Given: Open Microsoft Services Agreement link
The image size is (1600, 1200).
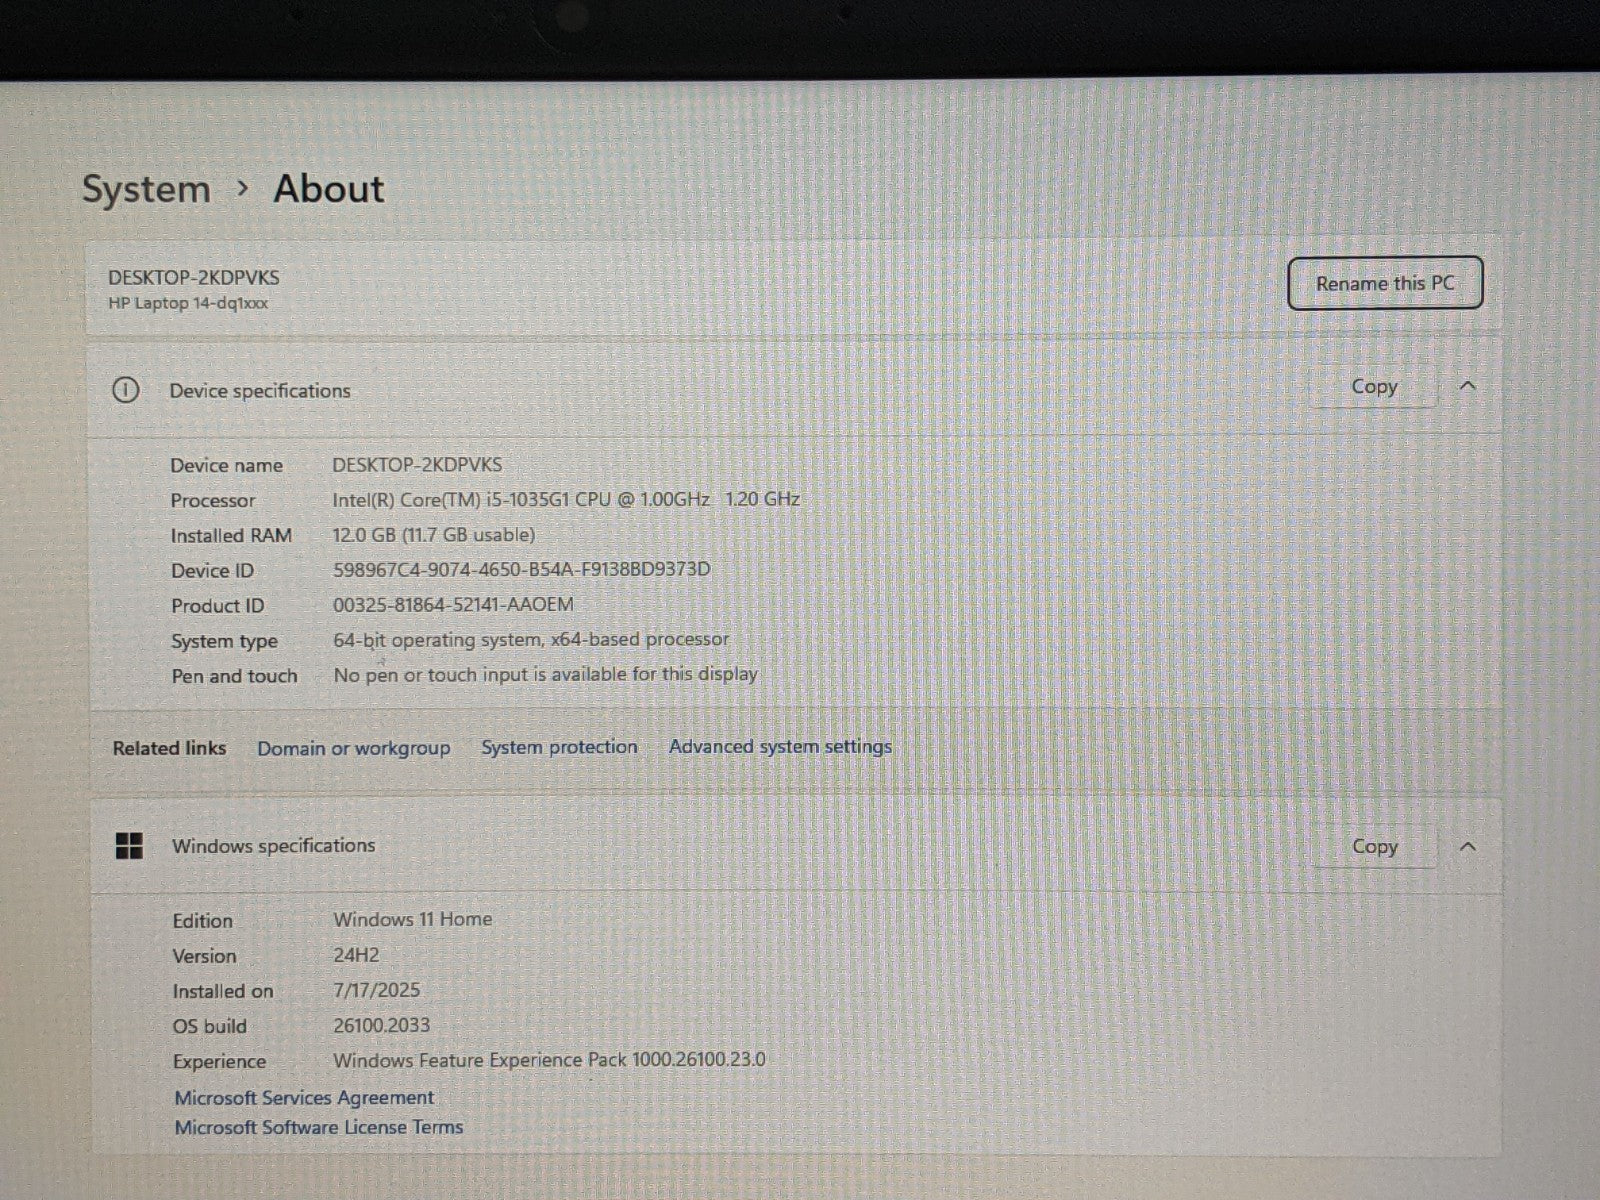Looking at the screenshot, I should (304, 1098).
